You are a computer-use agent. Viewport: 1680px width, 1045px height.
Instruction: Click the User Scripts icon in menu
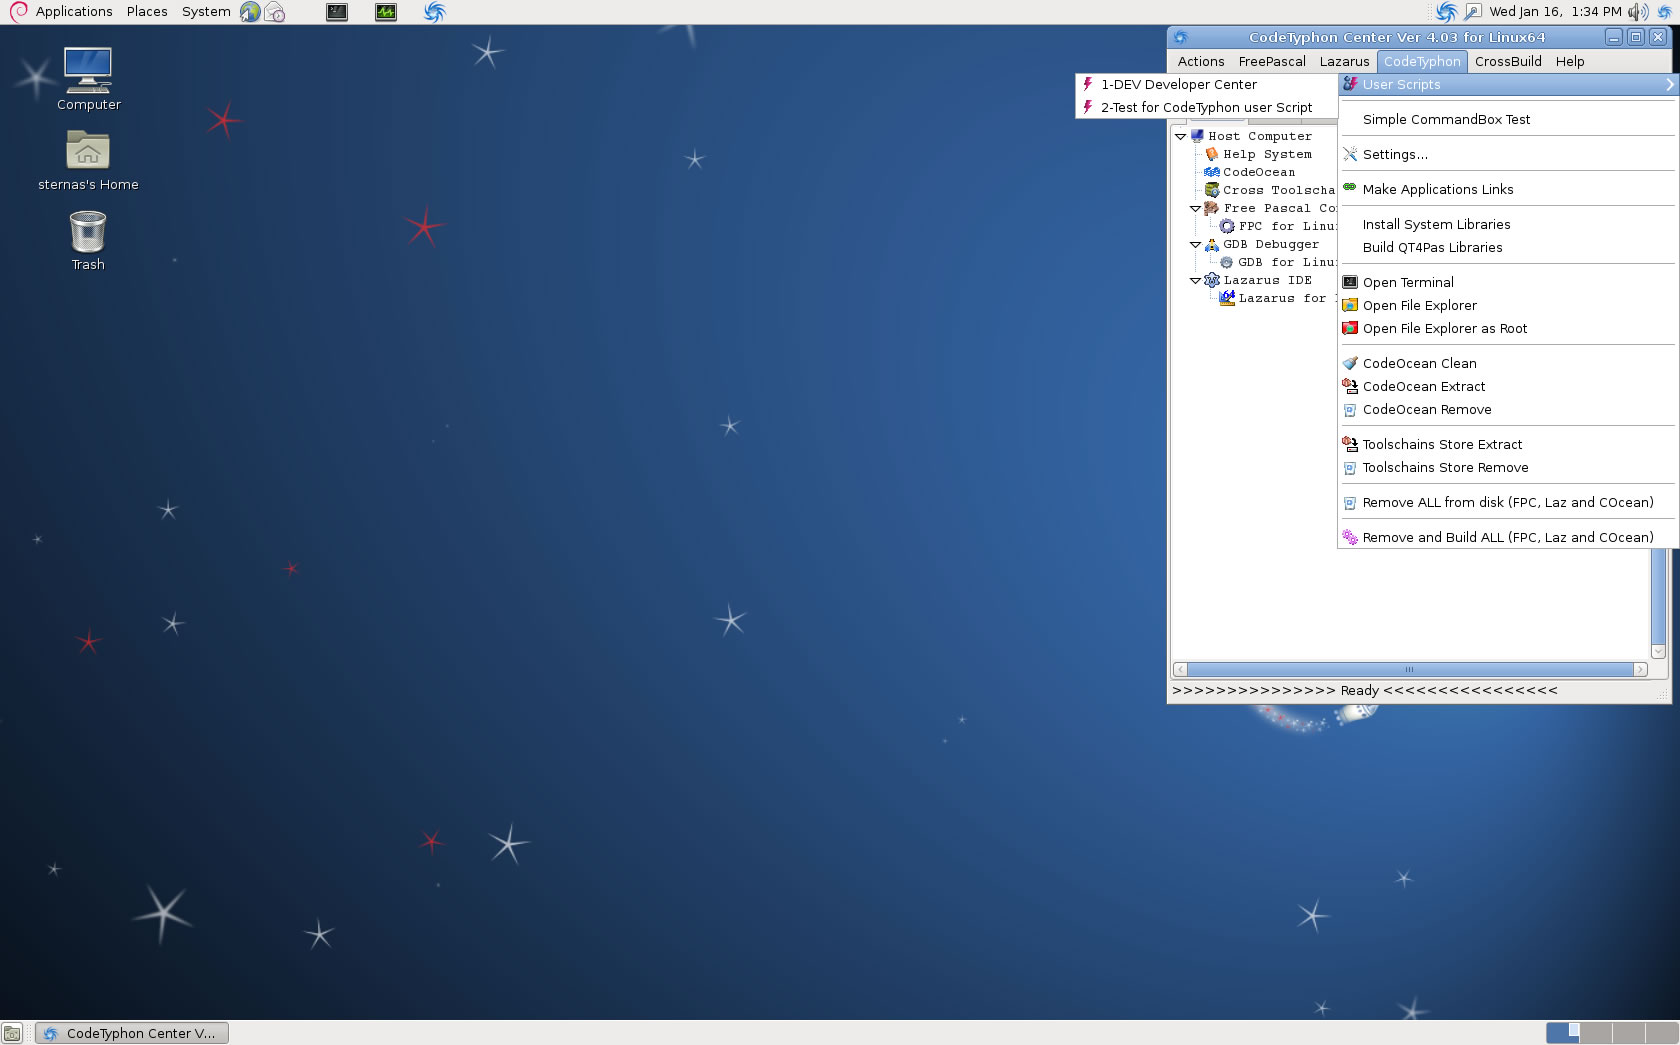[x=1350, y=84]
